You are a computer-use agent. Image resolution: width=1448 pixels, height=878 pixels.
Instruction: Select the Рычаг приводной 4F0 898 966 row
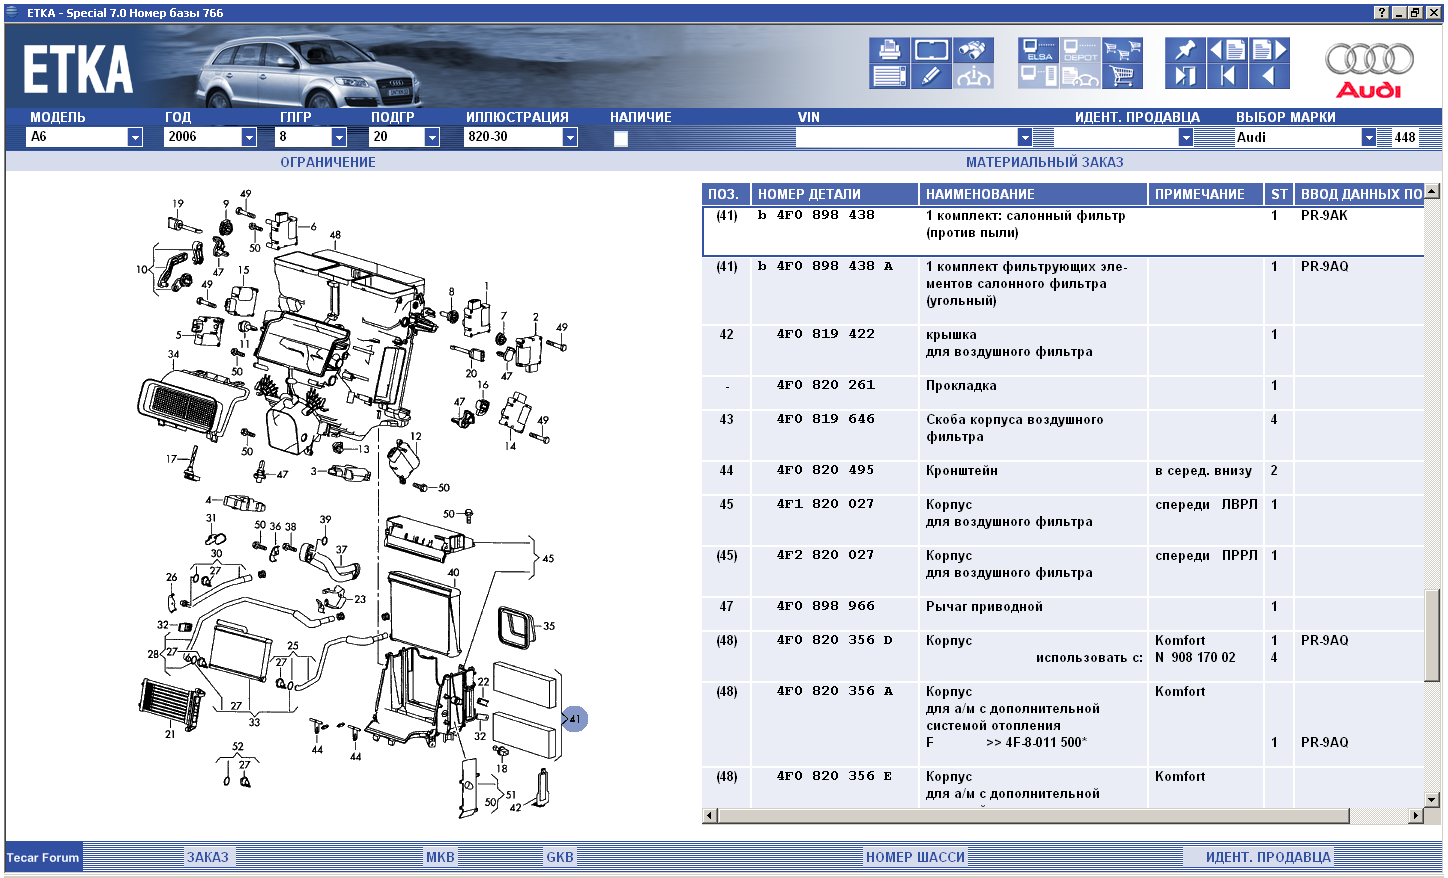[1063, 614]
